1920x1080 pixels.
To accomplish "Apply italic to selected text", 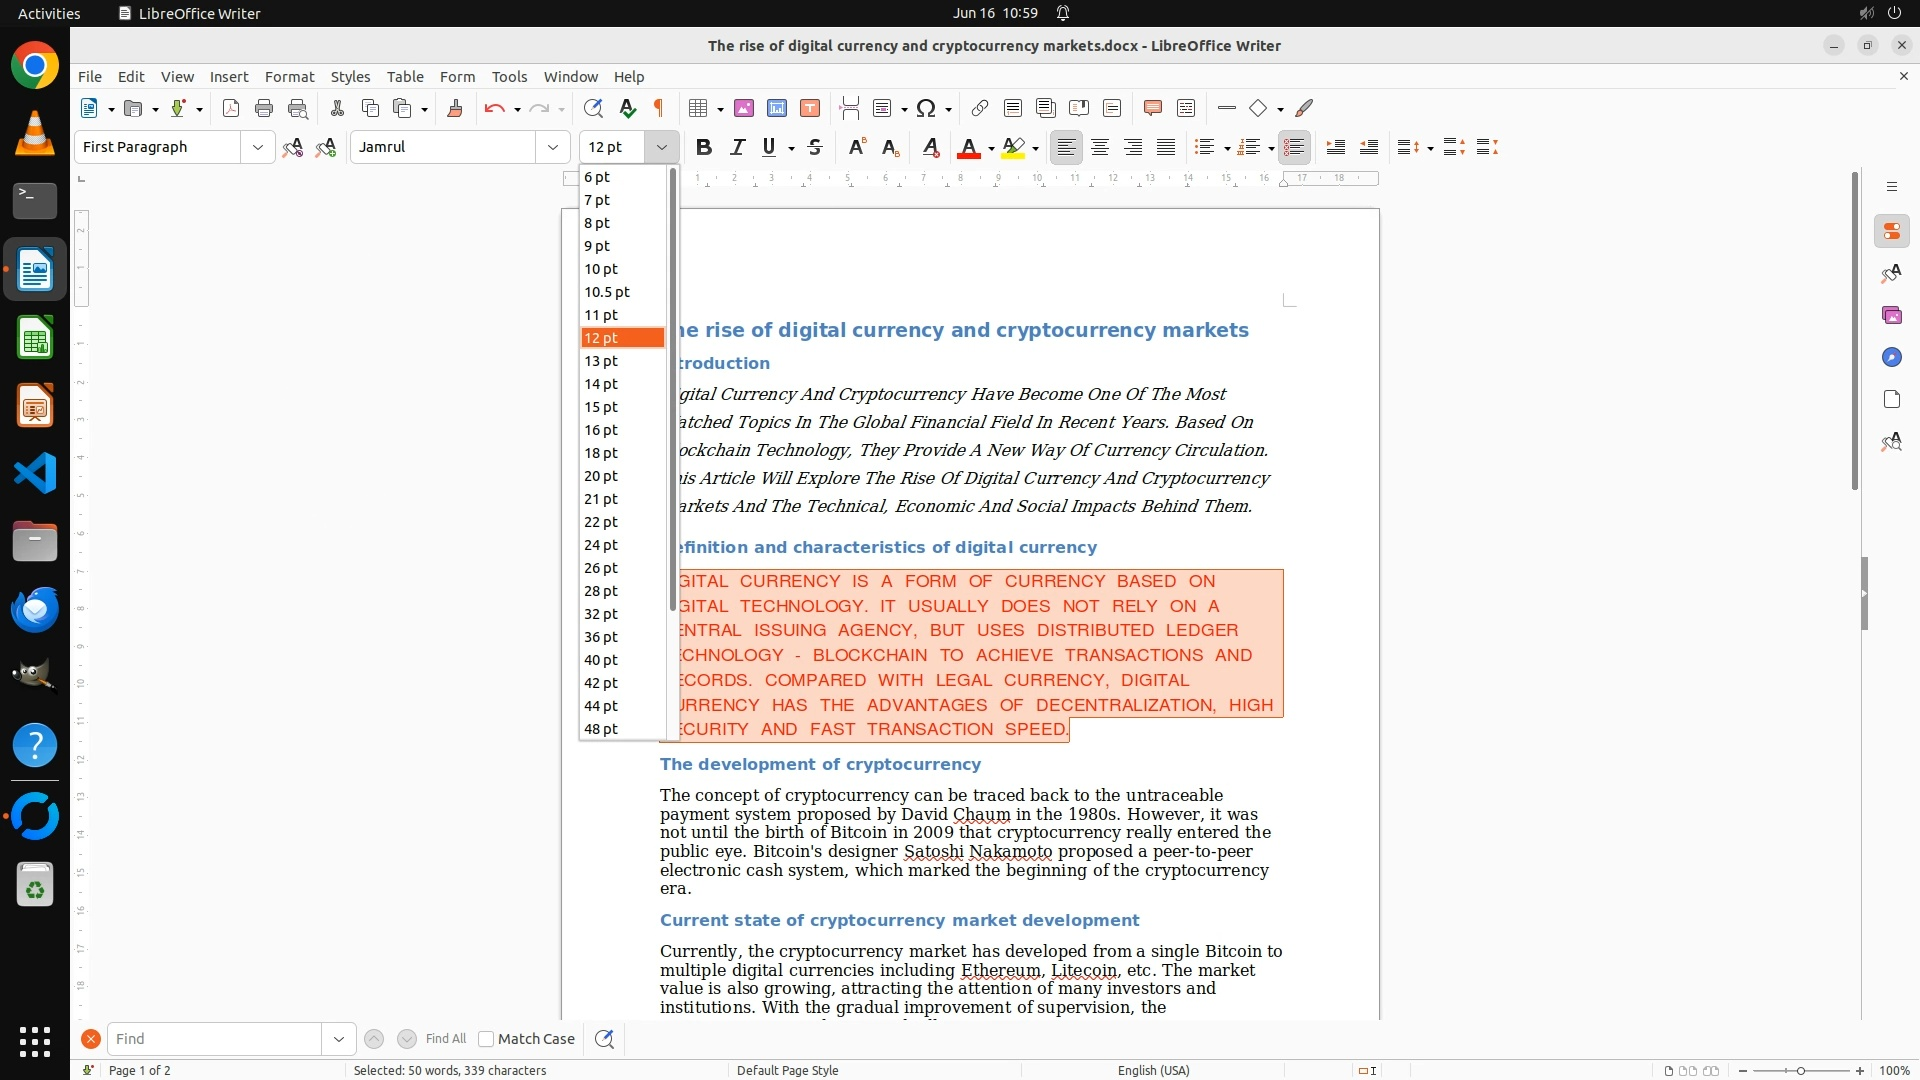I will pos(737,147).
